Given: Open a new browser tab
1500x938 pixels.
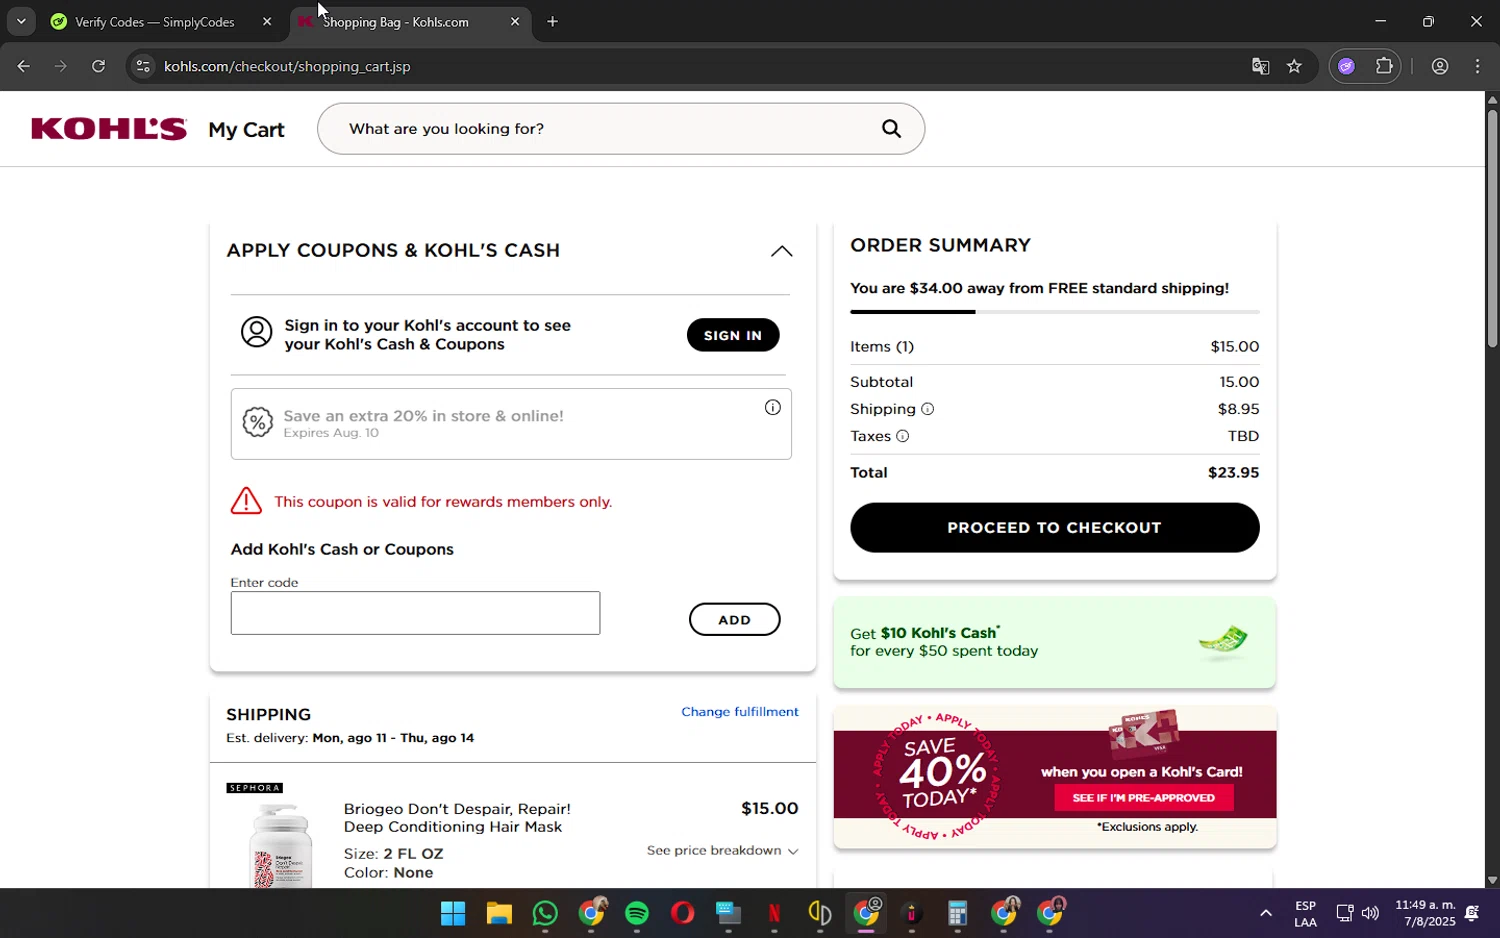Looking at the screenshot, I should 552,21.
